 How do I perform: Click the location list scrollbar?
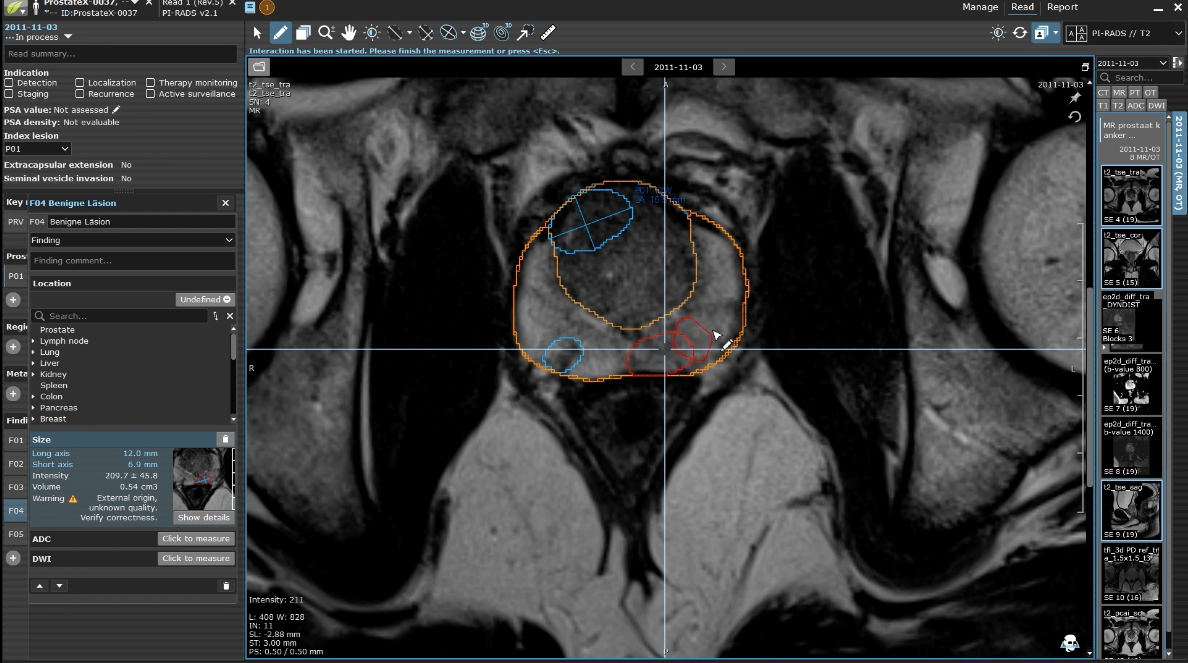pos(233,347)
